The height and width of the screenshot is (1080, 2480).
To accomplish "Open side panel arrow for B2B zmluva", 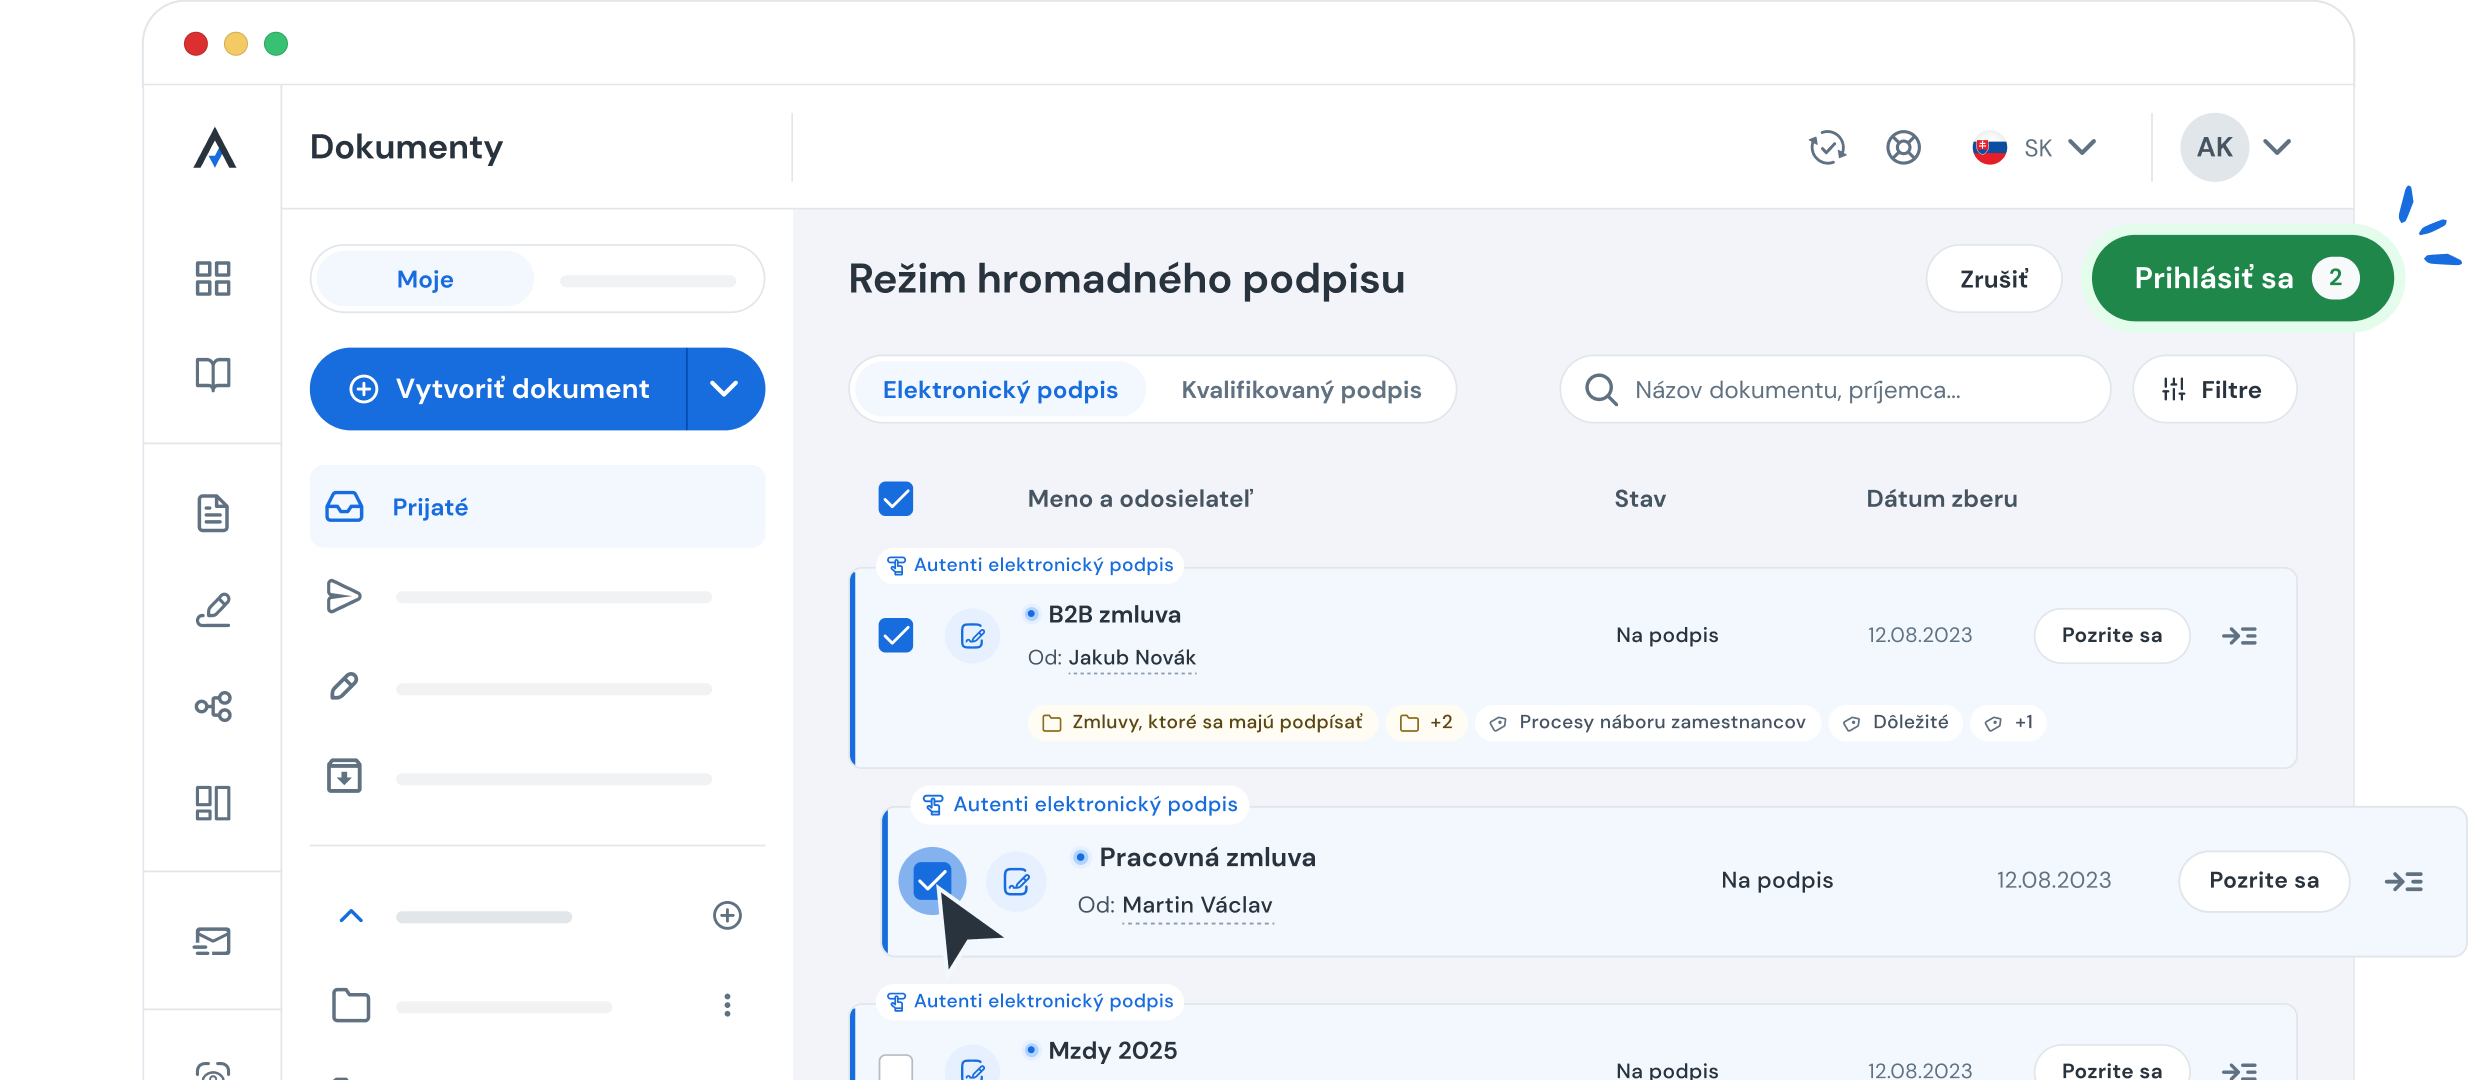I will 2239,636.
